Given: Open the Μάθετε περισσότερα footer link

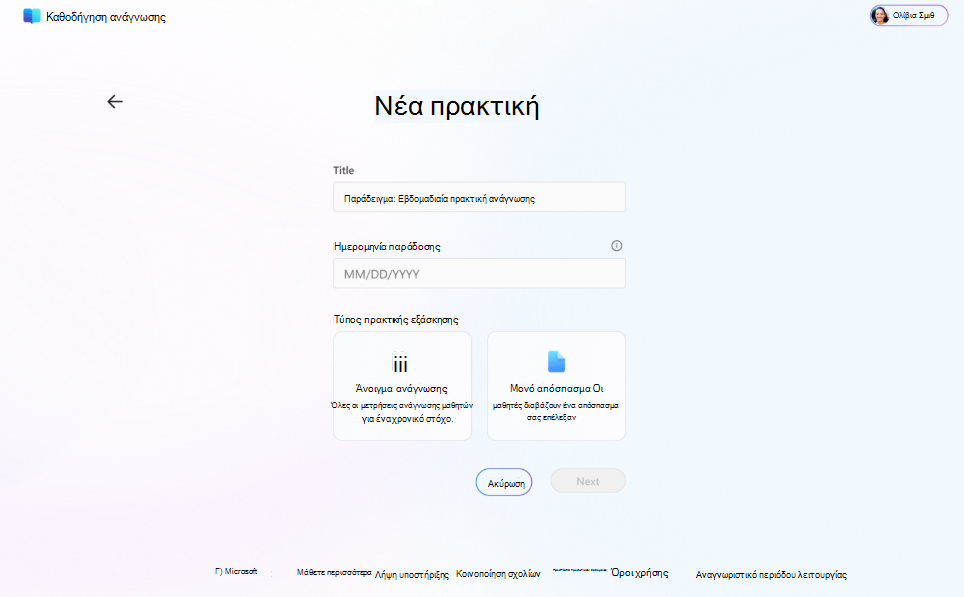Looking at the screenshot, I should click(x=334, y=572).
